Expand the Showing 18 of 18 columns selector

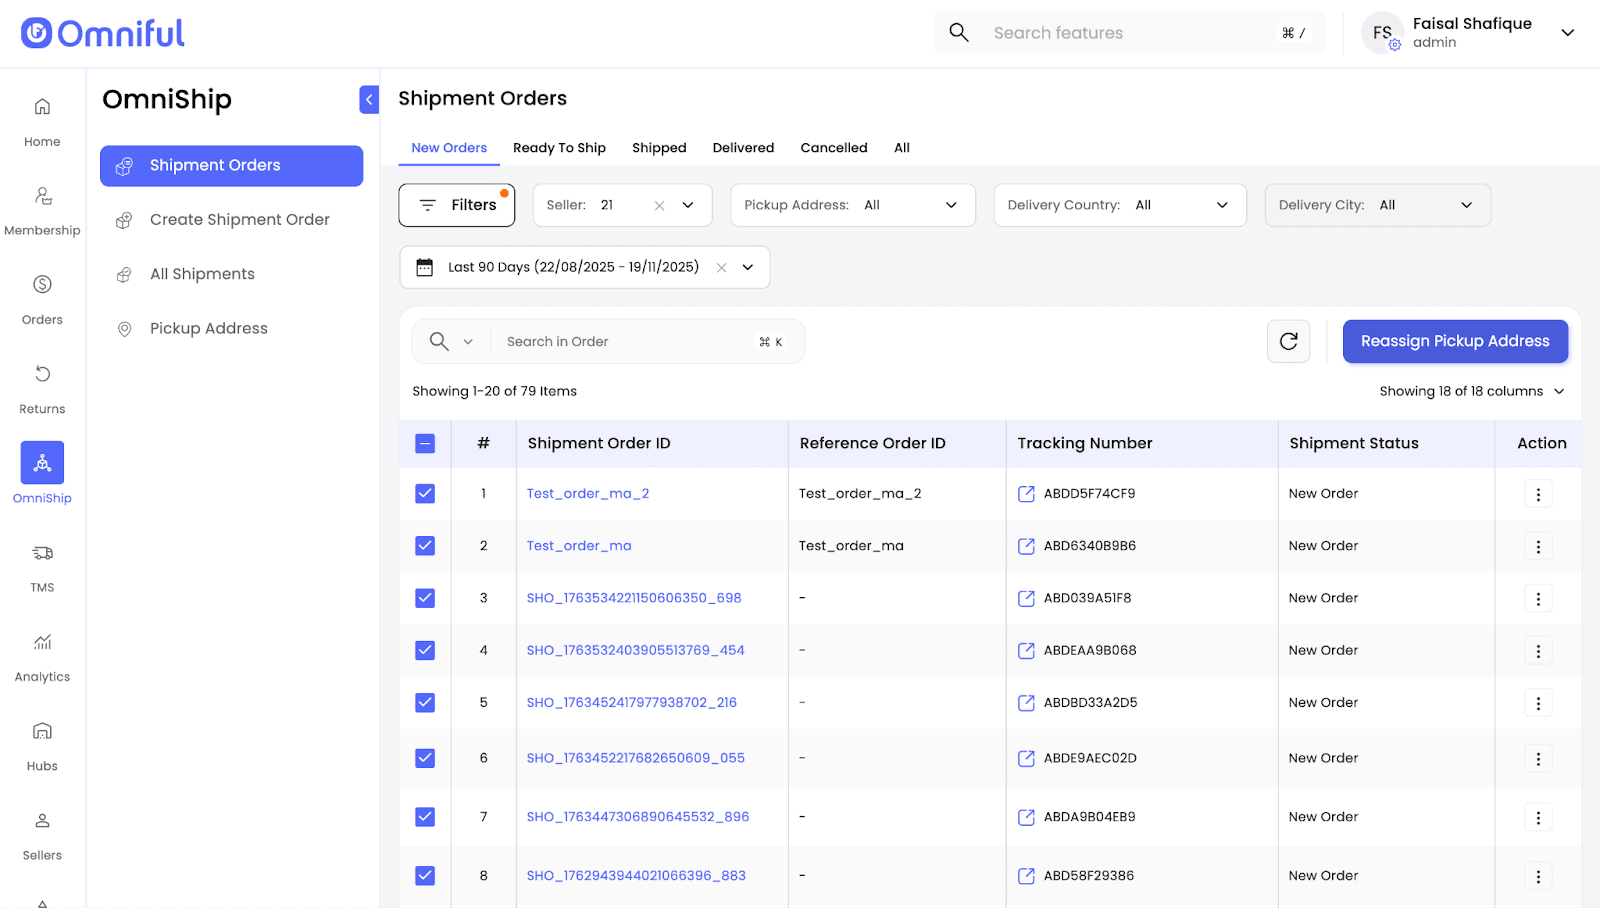1471,392
